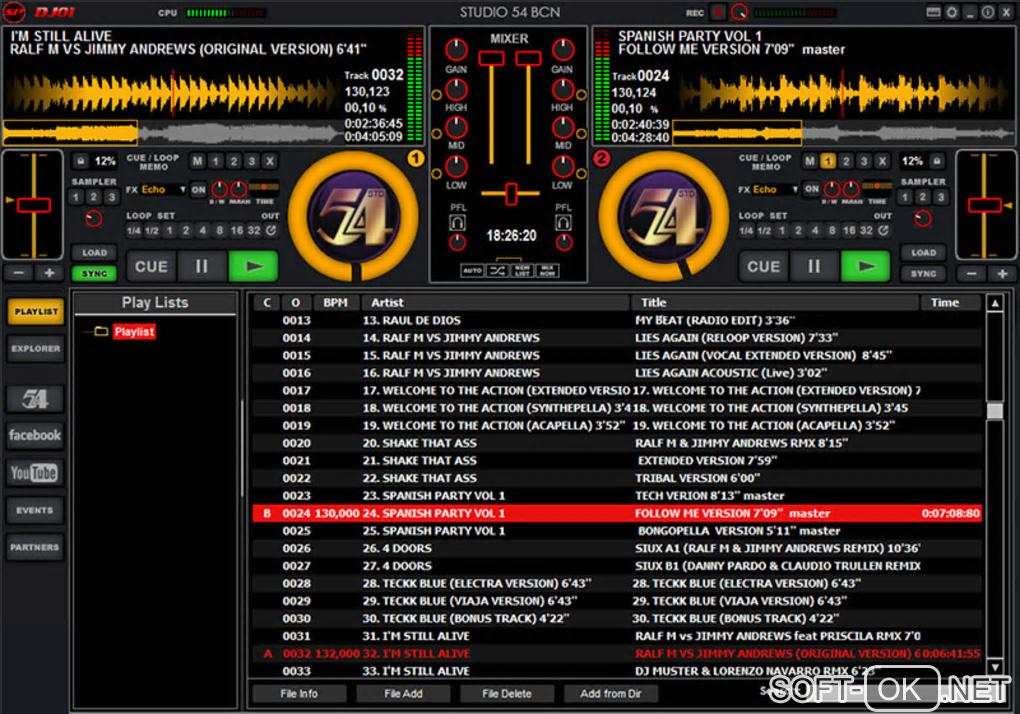Start playback on deck 2 with the green play button
Image resolution: width=1020 pixels, height=714 pixels.
pos(866,266)
